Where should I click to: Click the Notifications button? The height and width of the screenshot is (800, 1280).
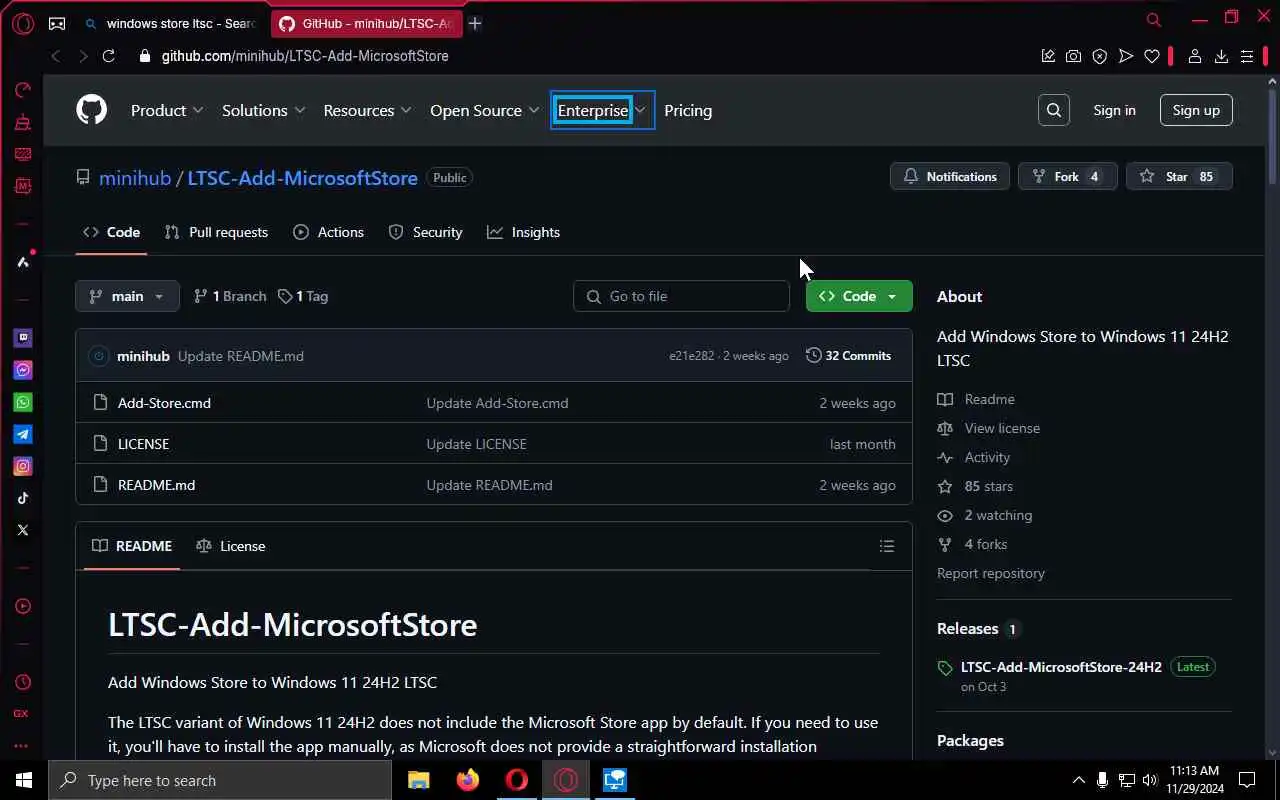tap(950, 176)
